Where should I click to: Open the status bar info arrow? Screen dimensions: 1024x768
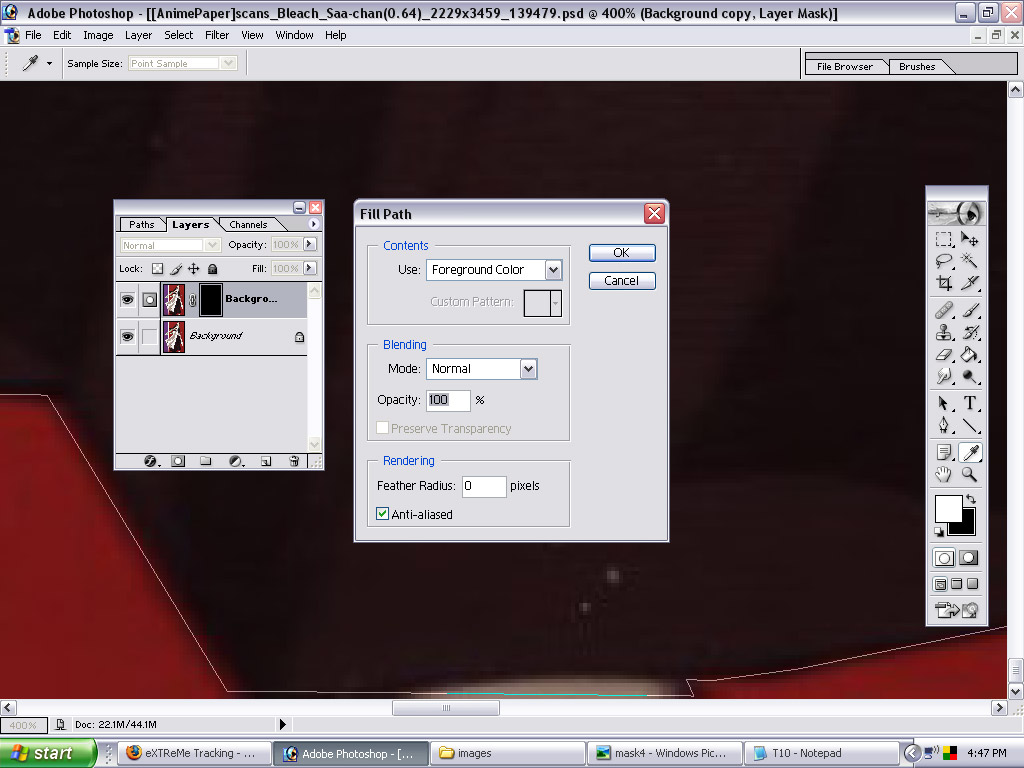click(x=283, y=724)
